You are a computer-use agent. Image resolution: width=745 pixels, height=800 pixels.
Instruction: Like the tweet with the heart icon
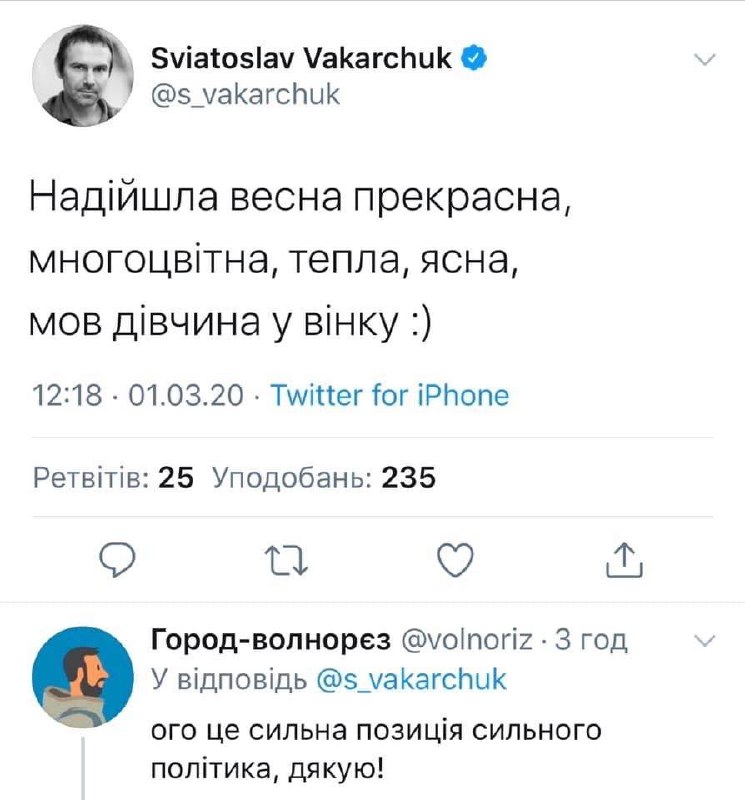(x=456, y=560)
